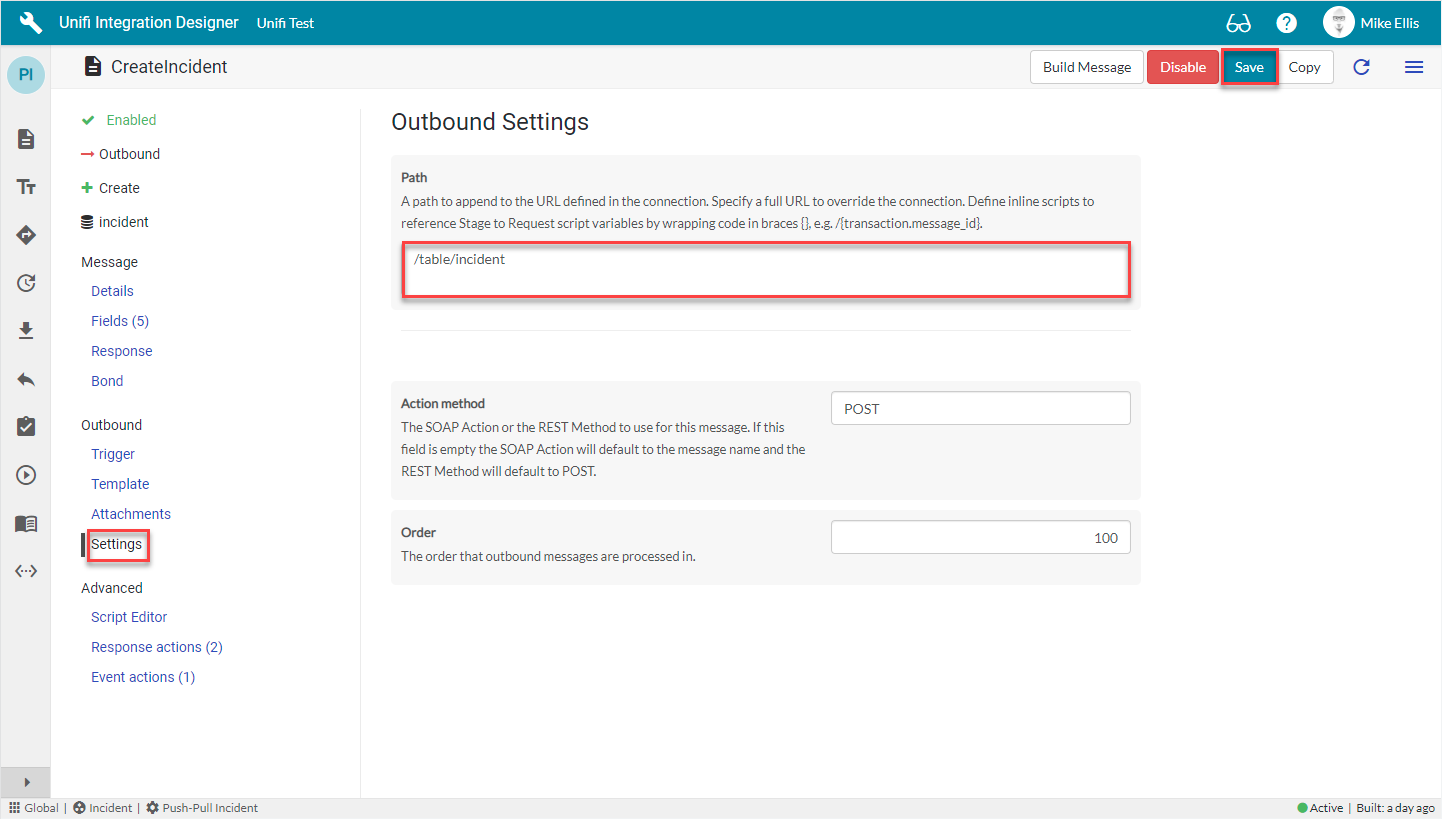The height and width of the screenshot is (819, 1442).
Task: Click the wrench icon in header
Action: [31, 23]
